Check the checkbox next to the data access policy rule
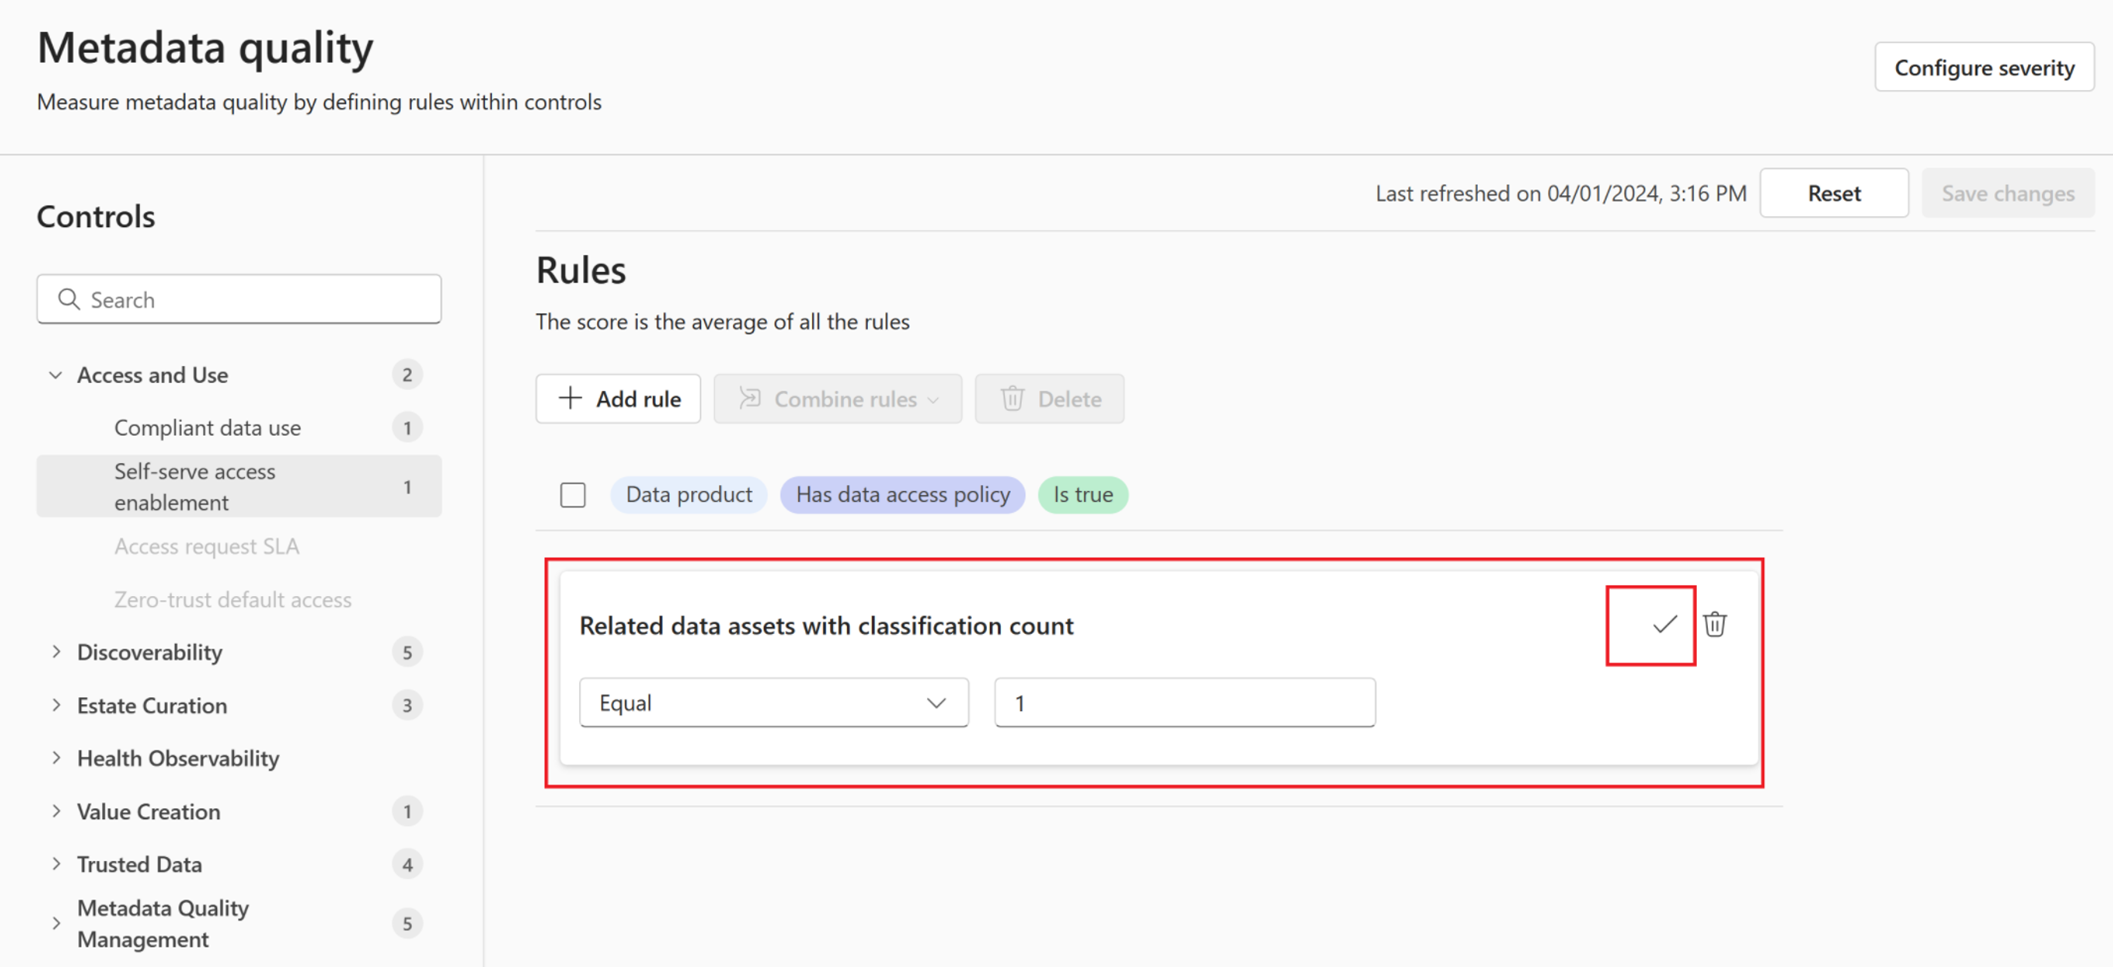Viewport: 2113px width, 967px height. tap(573, 494)
